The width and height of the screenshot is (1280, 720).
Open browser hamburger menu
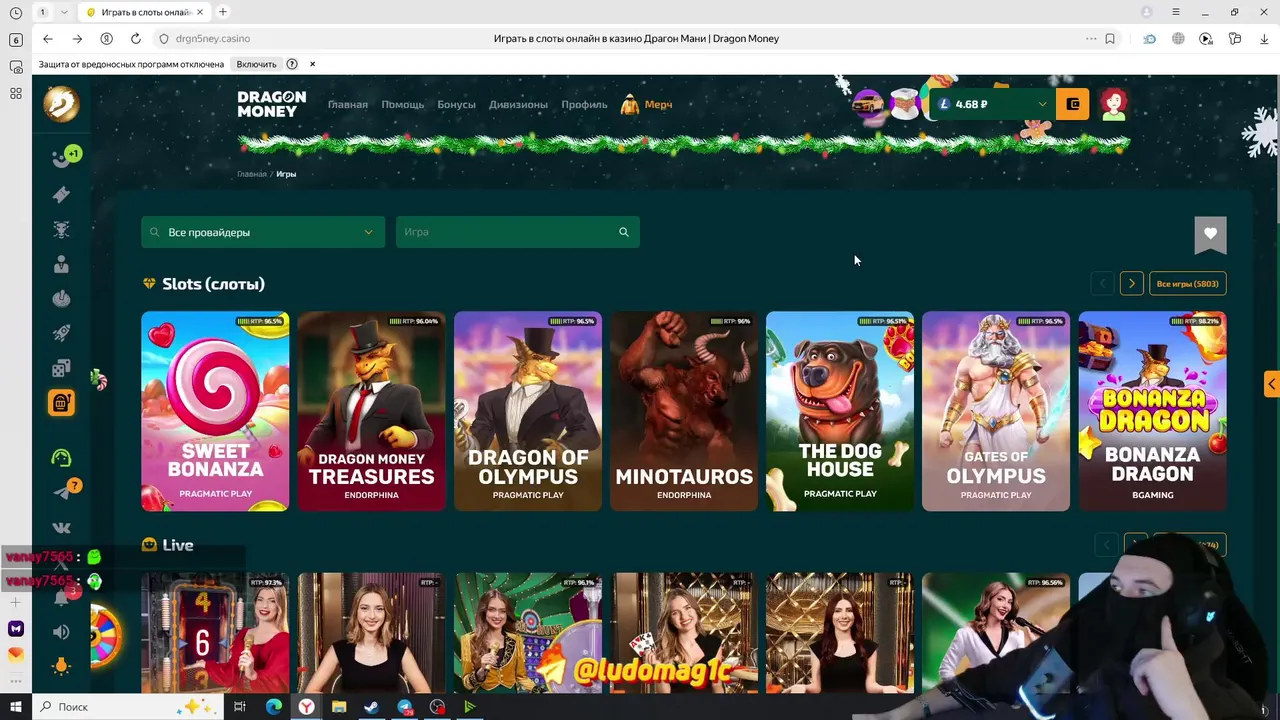point(1176,12)
